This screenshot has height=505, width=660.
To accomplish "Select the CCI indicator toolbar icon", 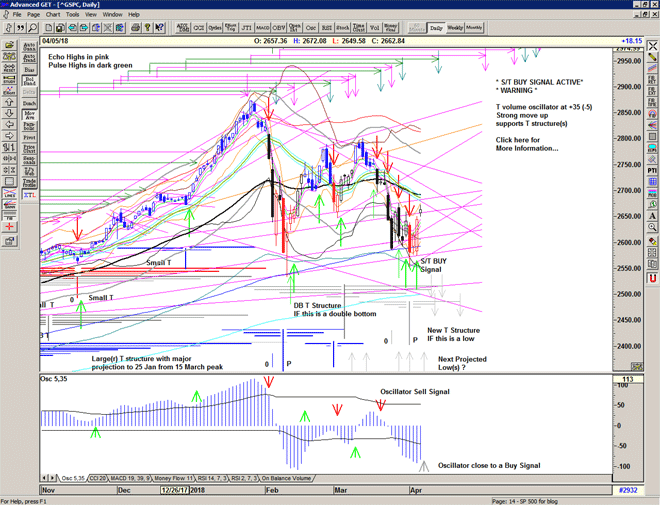I will point(199,29).
